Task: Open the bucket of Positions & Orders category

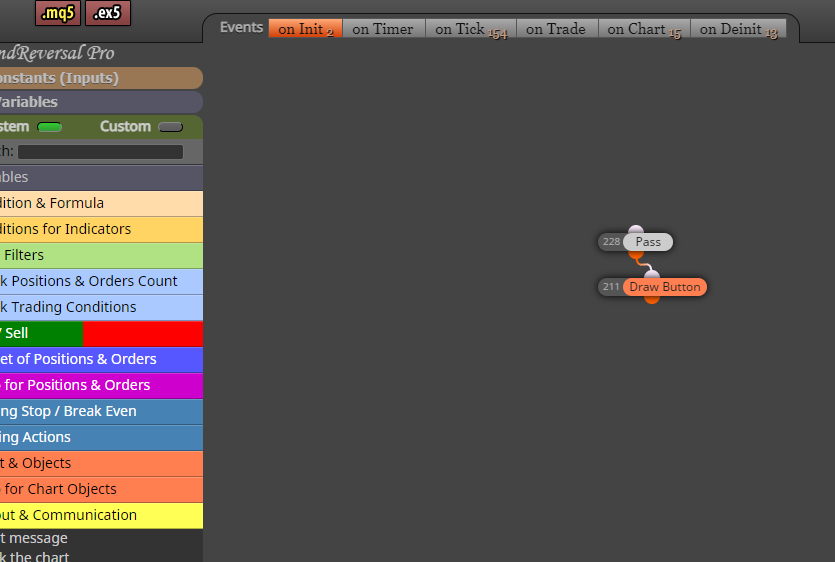Action: (x=101, y=360)
